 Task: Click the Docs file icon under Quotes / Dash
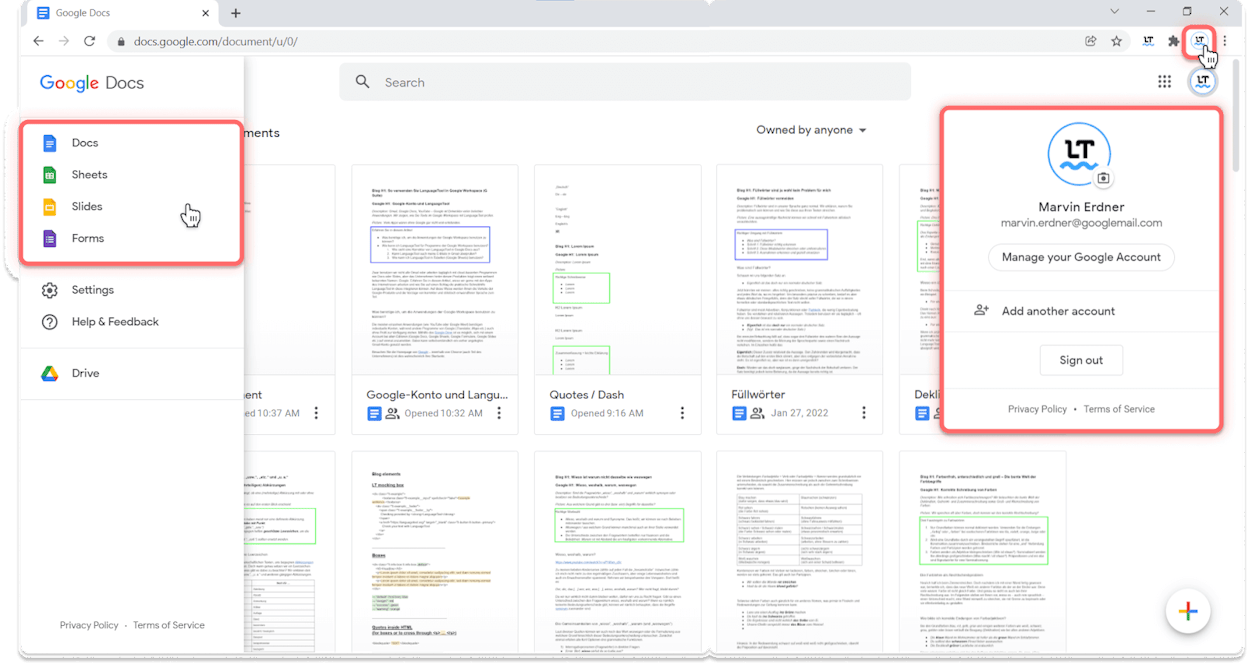point(557,413)
